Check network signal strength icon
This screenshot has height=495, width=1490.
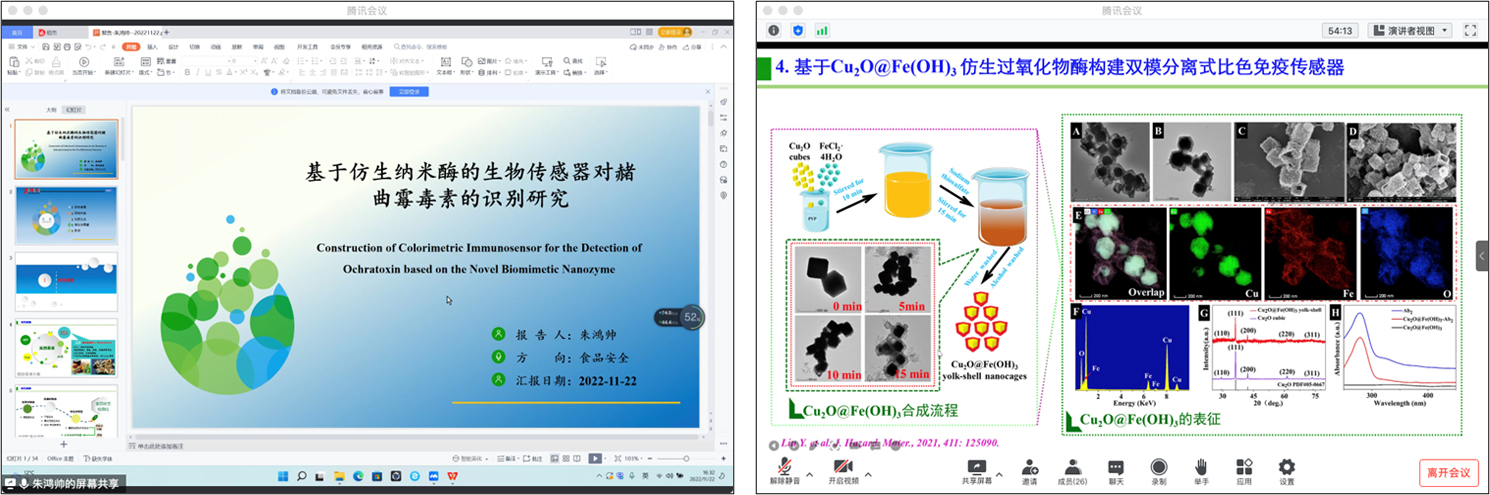click(x=821, y=30)
